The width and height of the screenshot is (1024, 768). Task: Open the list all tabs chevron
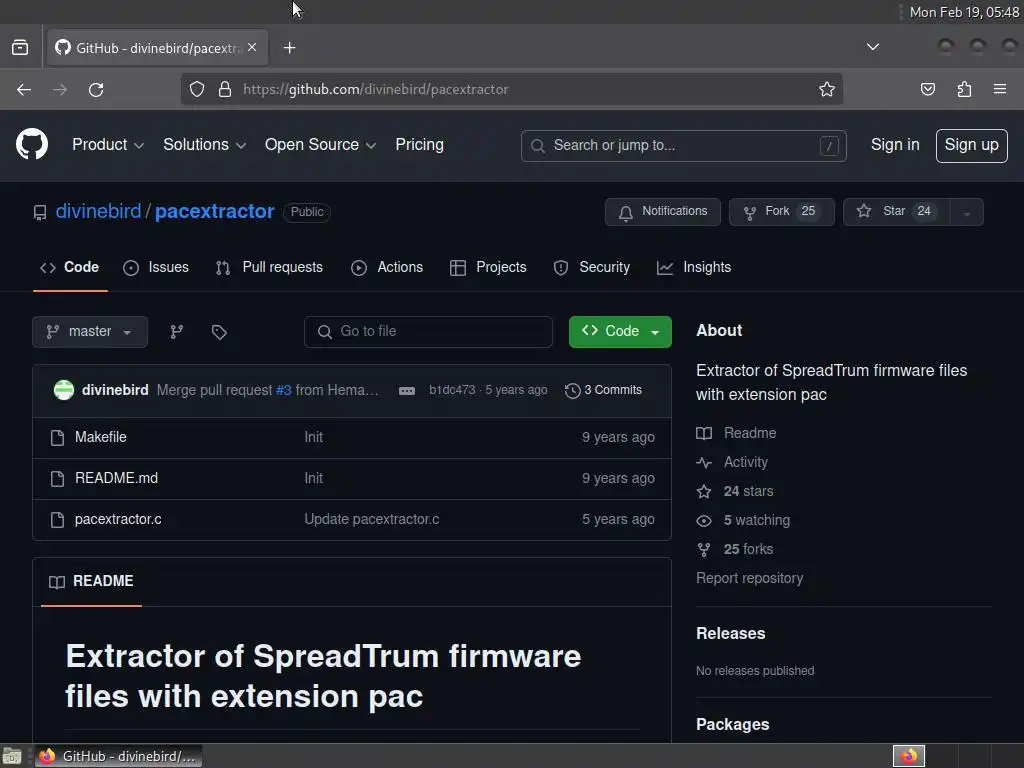pyautogui.click(x=872, y=47)
